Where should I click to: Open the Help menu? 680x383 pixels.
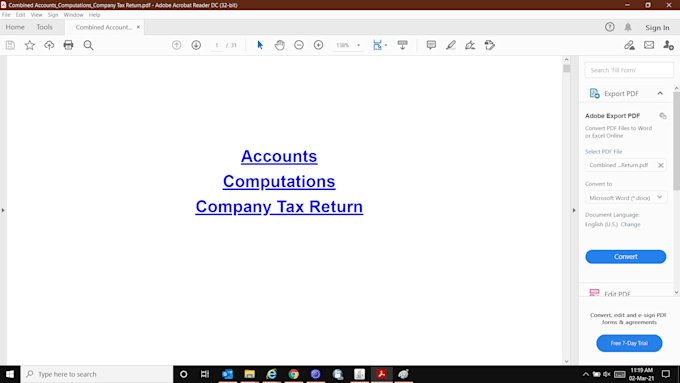tap(95, 15)
